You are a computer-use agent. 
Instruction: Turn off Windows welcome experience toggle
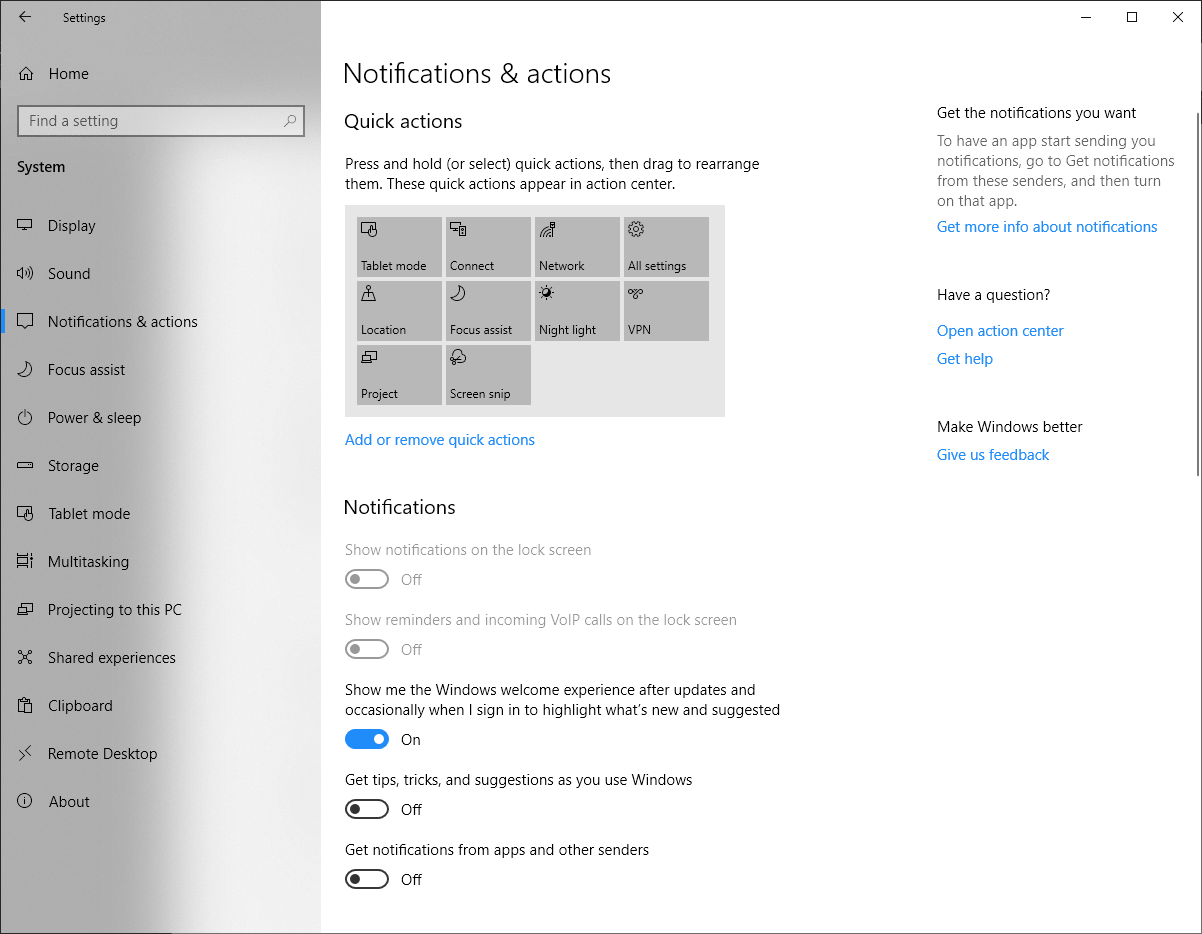coord(367,739)
